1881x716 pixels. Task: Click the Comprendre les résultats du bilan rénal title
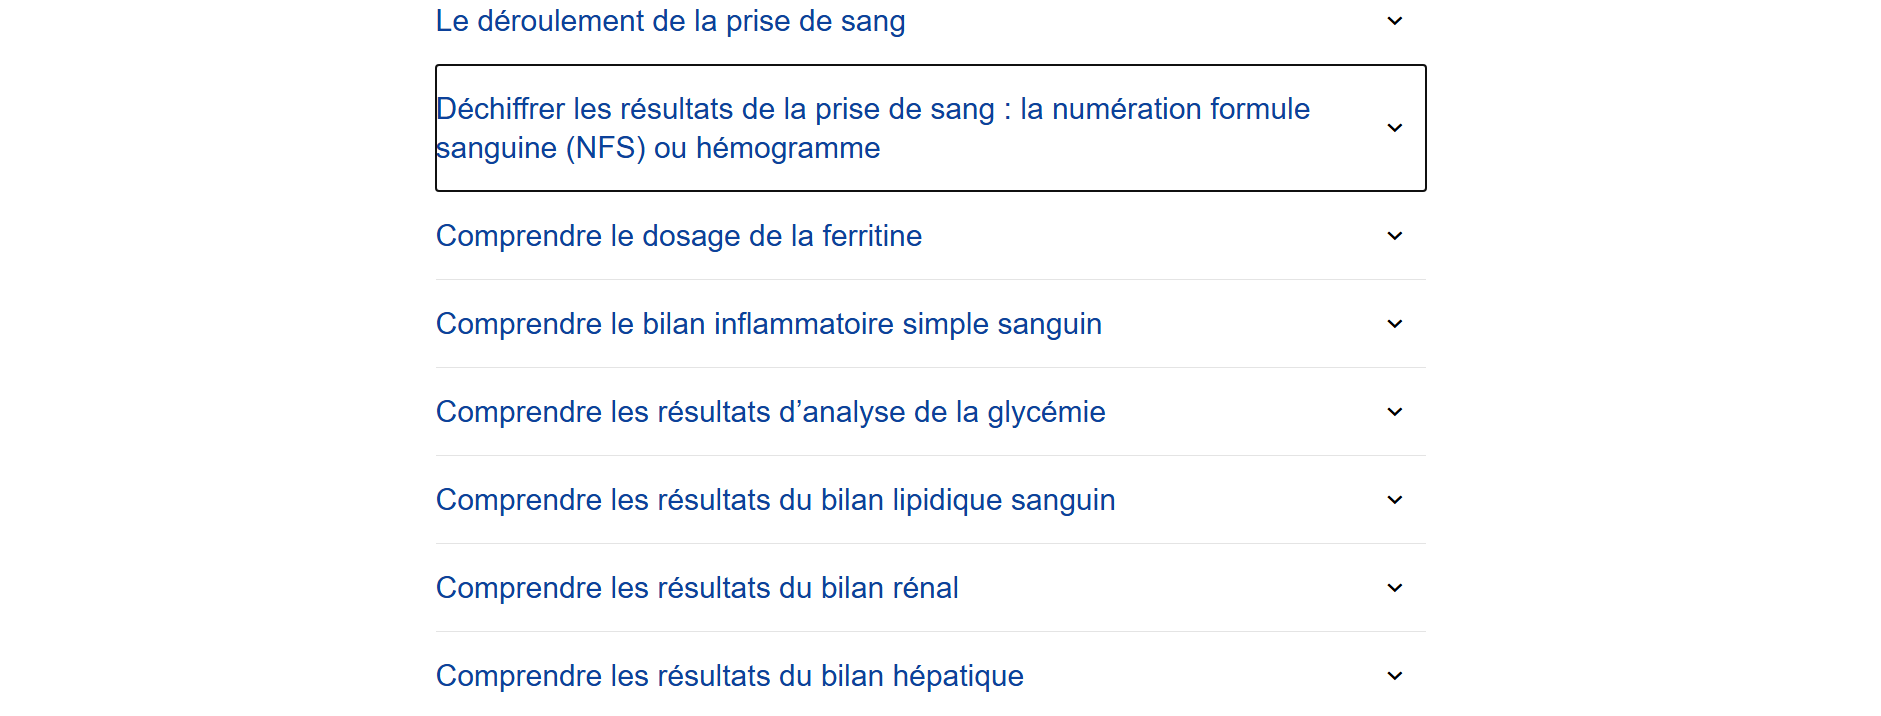point(697,588)
